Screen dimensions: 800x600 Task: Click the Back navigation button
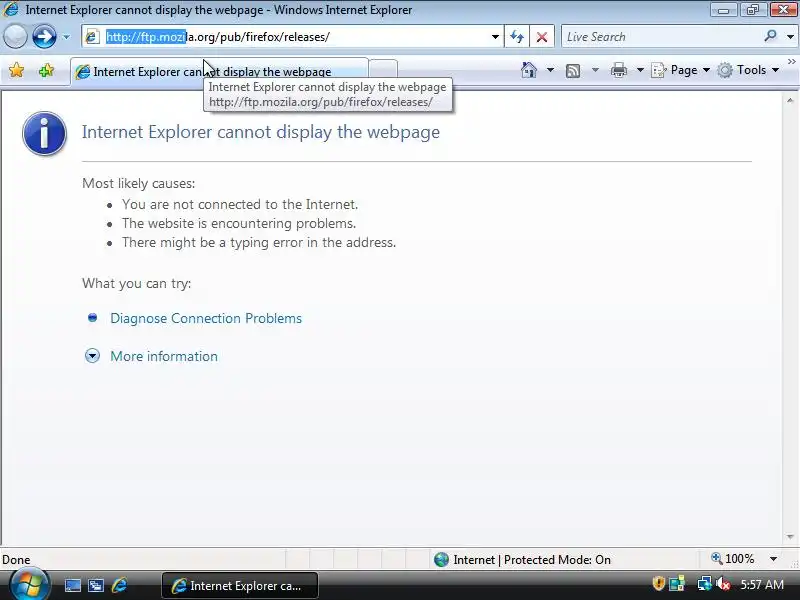(x=15, y=37)
